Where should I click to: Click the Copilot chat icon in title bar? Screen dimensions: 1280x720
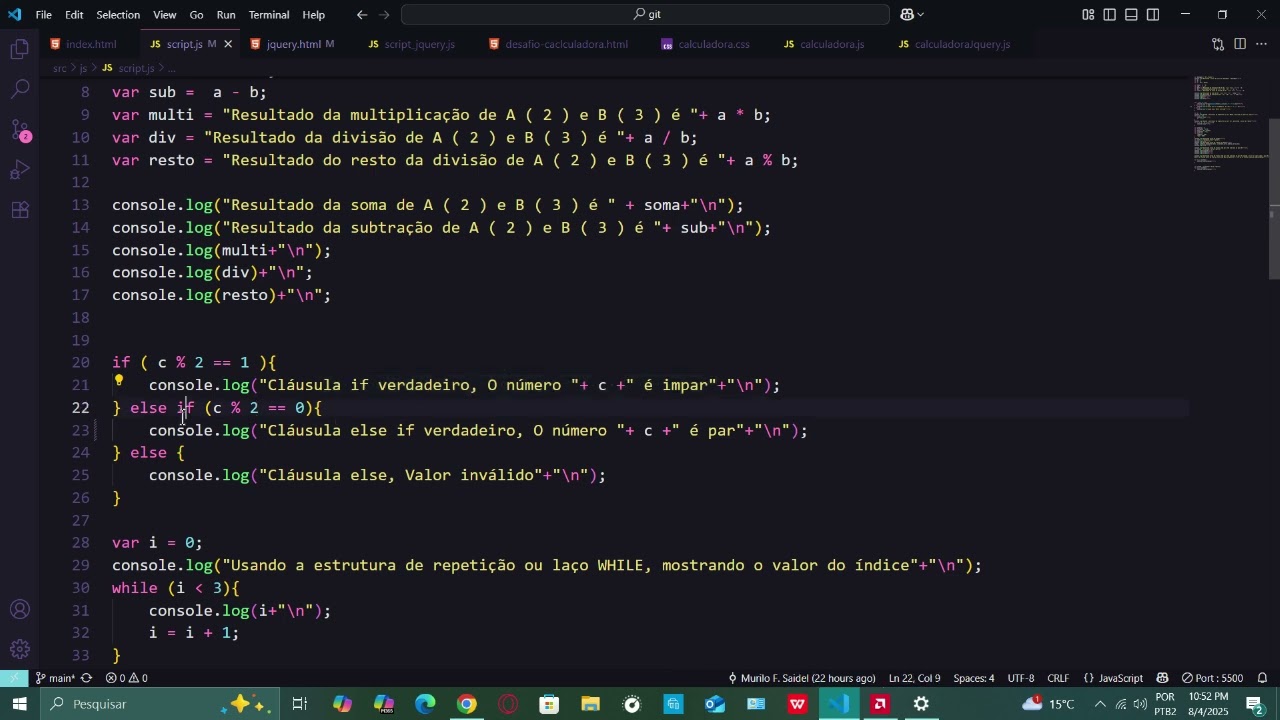click(907, 15)
